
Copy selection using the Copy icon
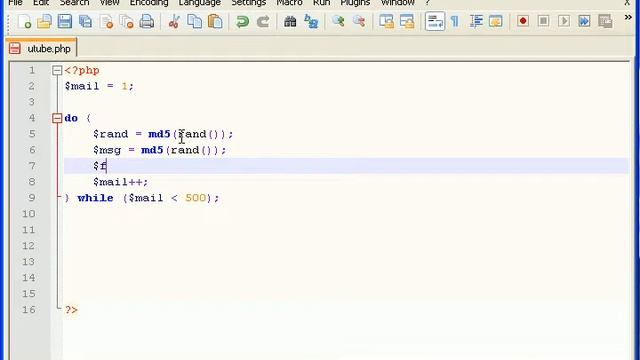pyautogui.click(x=194, y=21)
